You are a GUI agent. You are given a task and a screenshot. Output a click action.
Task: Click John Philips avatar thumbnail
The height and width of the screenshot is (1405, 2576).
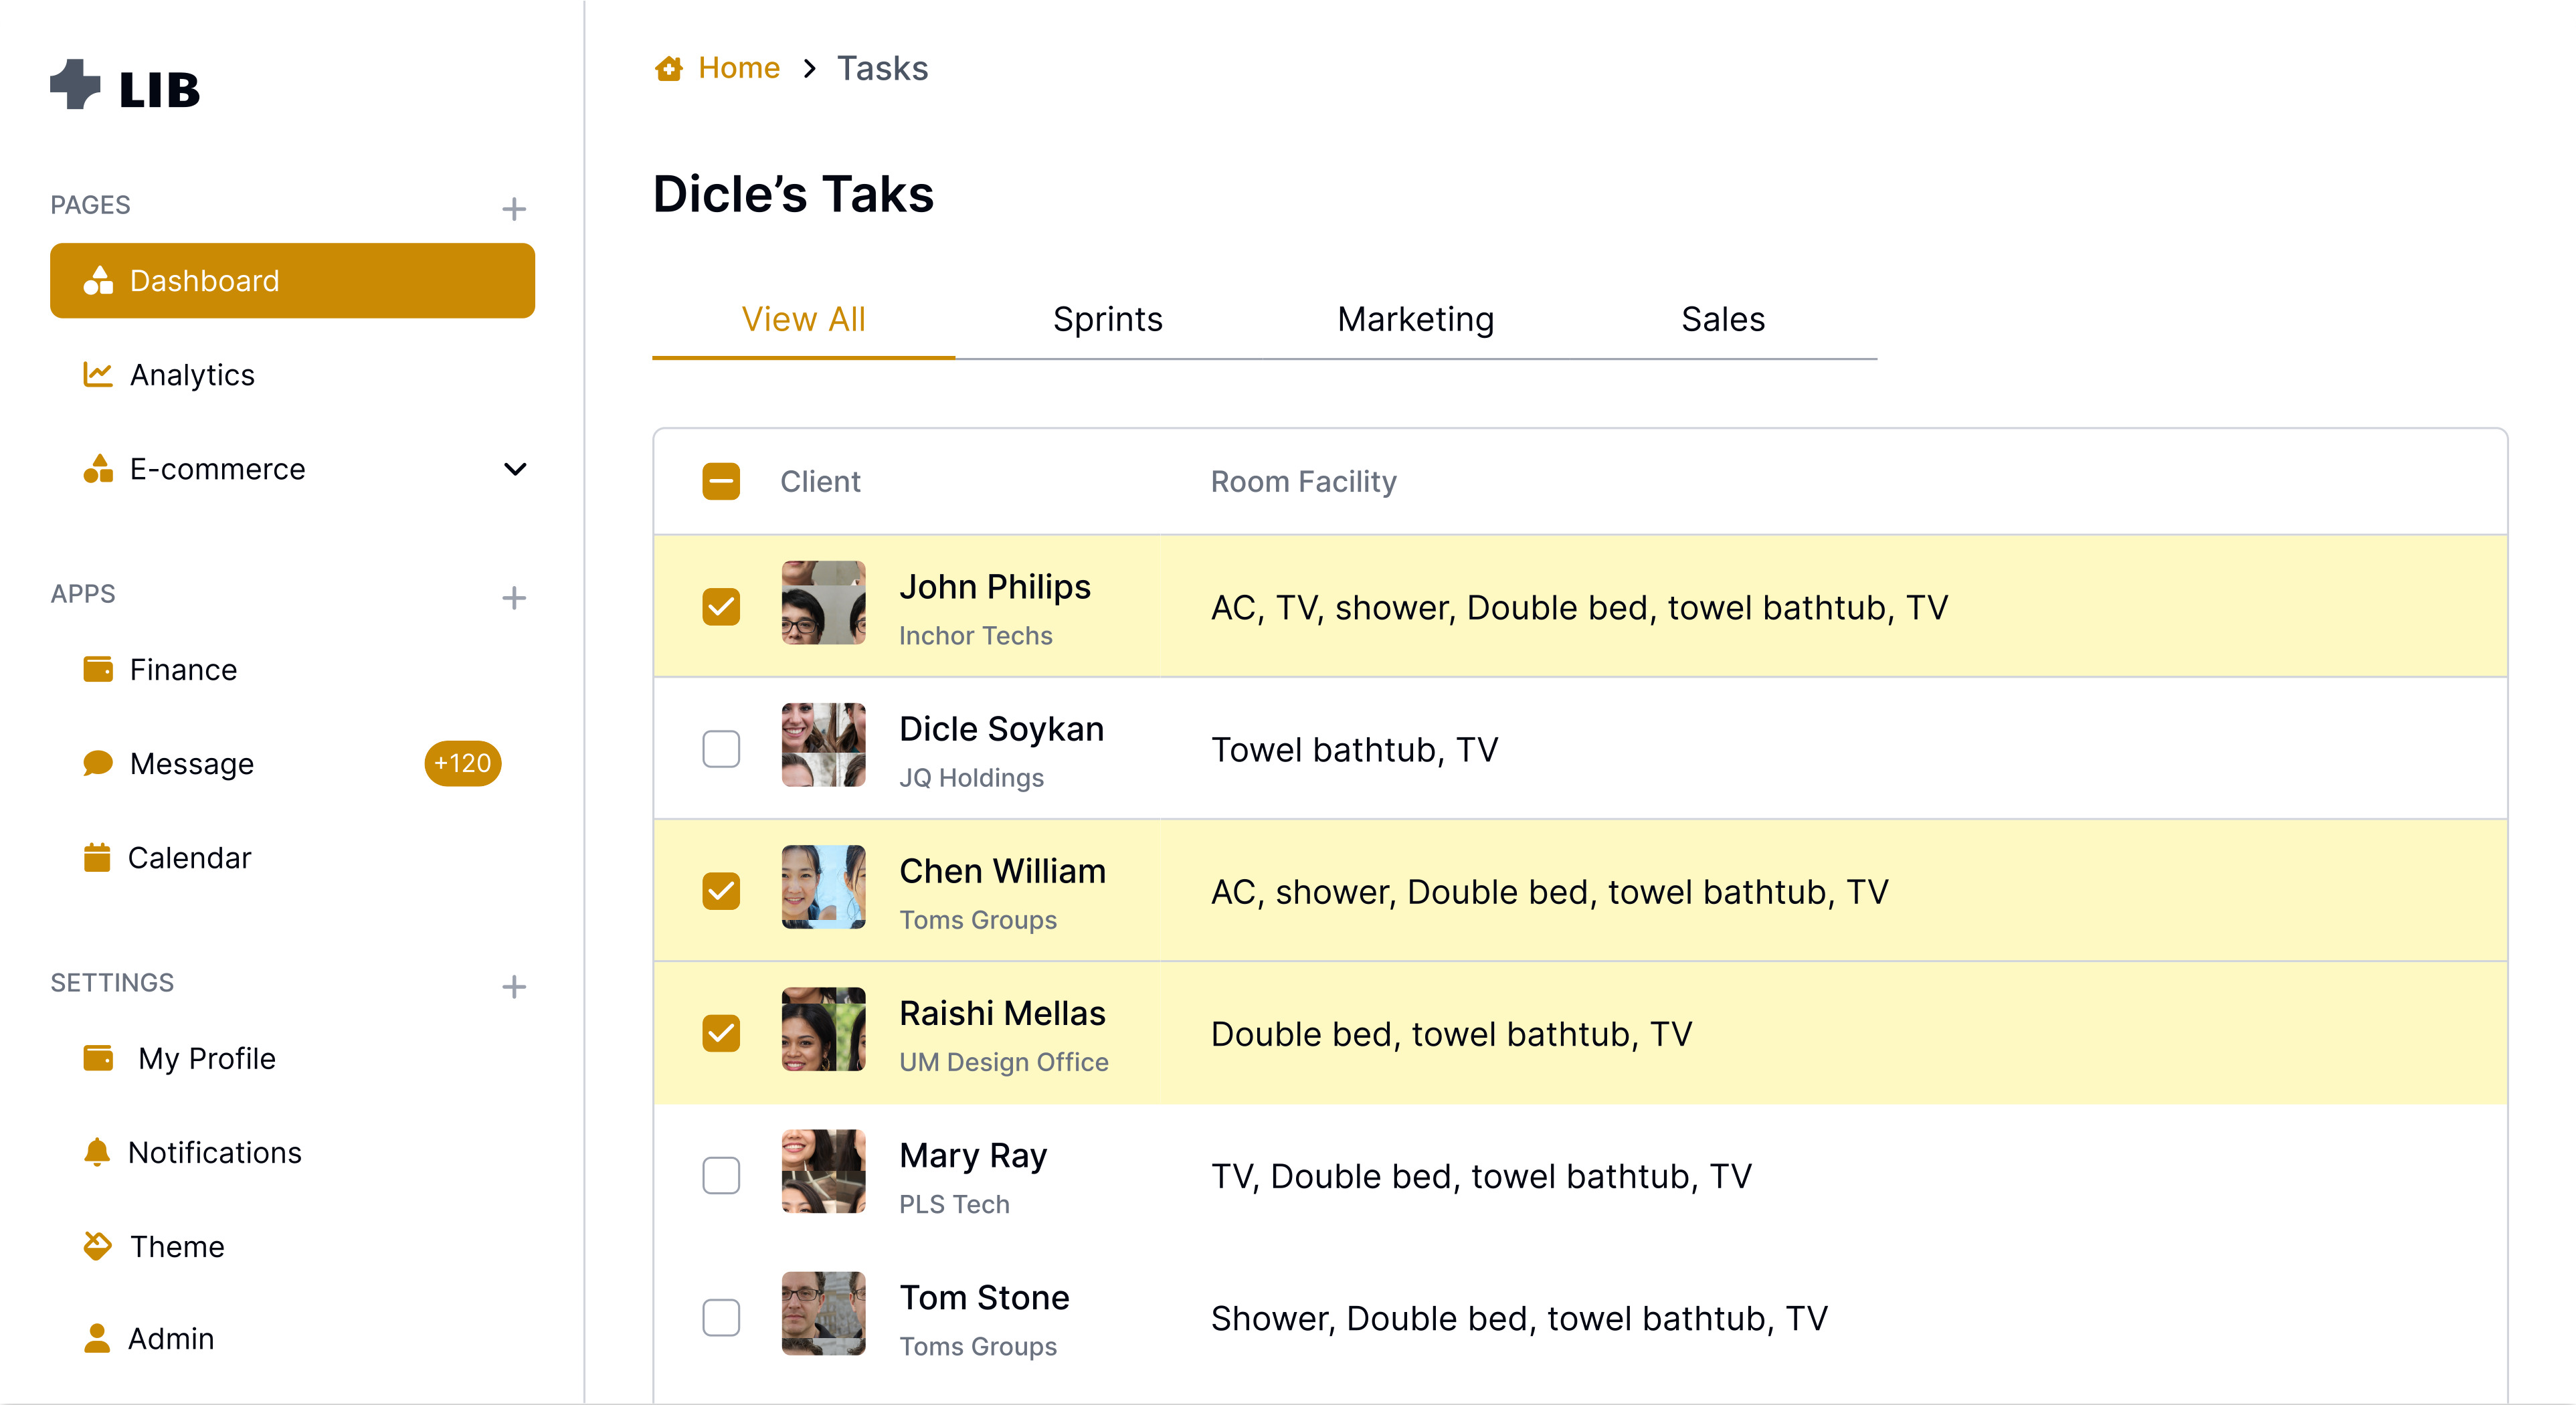[823, 602]
